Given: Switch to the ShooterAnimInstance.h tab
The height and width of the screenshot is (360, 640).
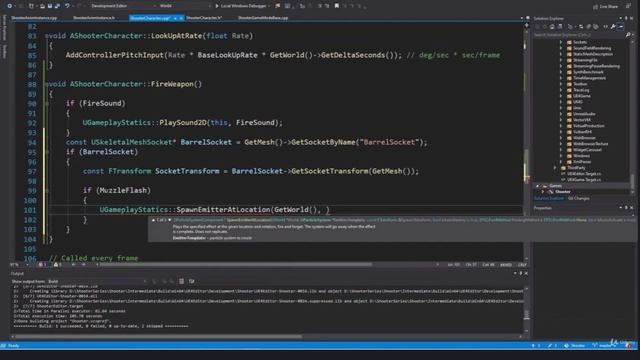Looking at the screenshot, I should coord(94,18).
